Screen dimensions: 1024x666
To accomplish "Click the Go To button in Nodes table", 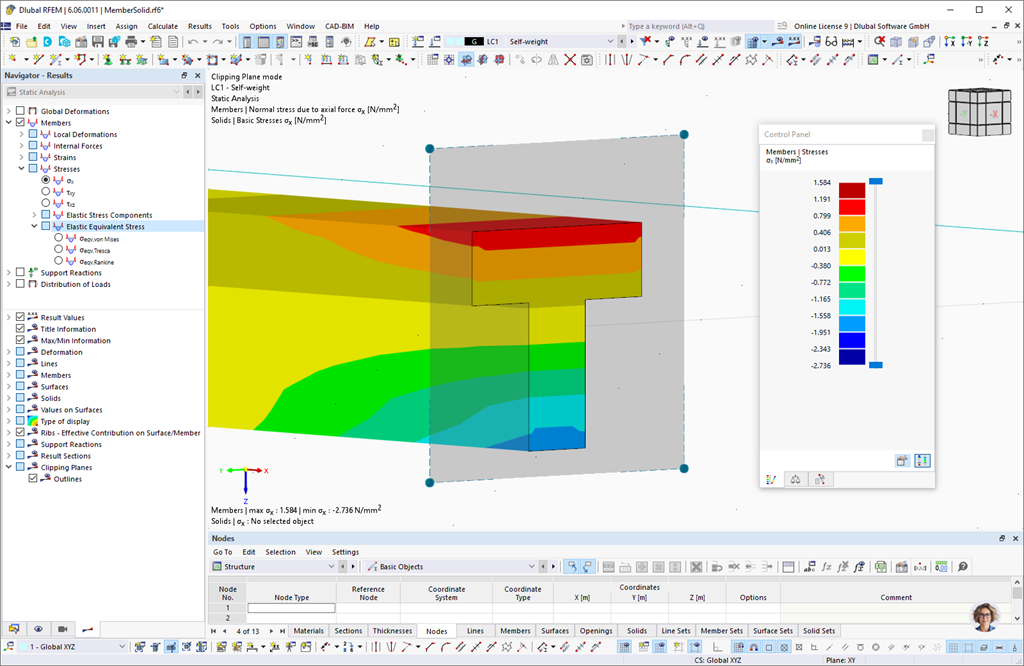I will click(x=222, y=552).
